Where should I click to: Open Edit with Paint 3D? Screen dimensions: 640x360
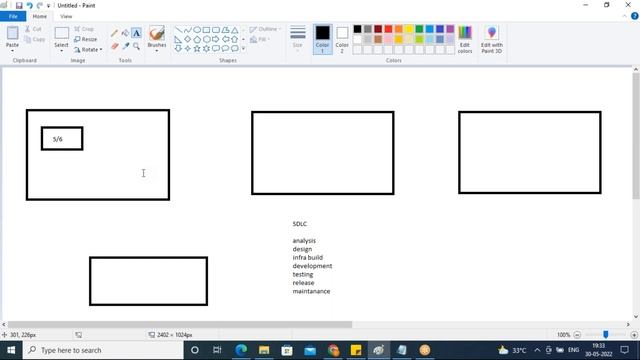[x=491, y=39]
